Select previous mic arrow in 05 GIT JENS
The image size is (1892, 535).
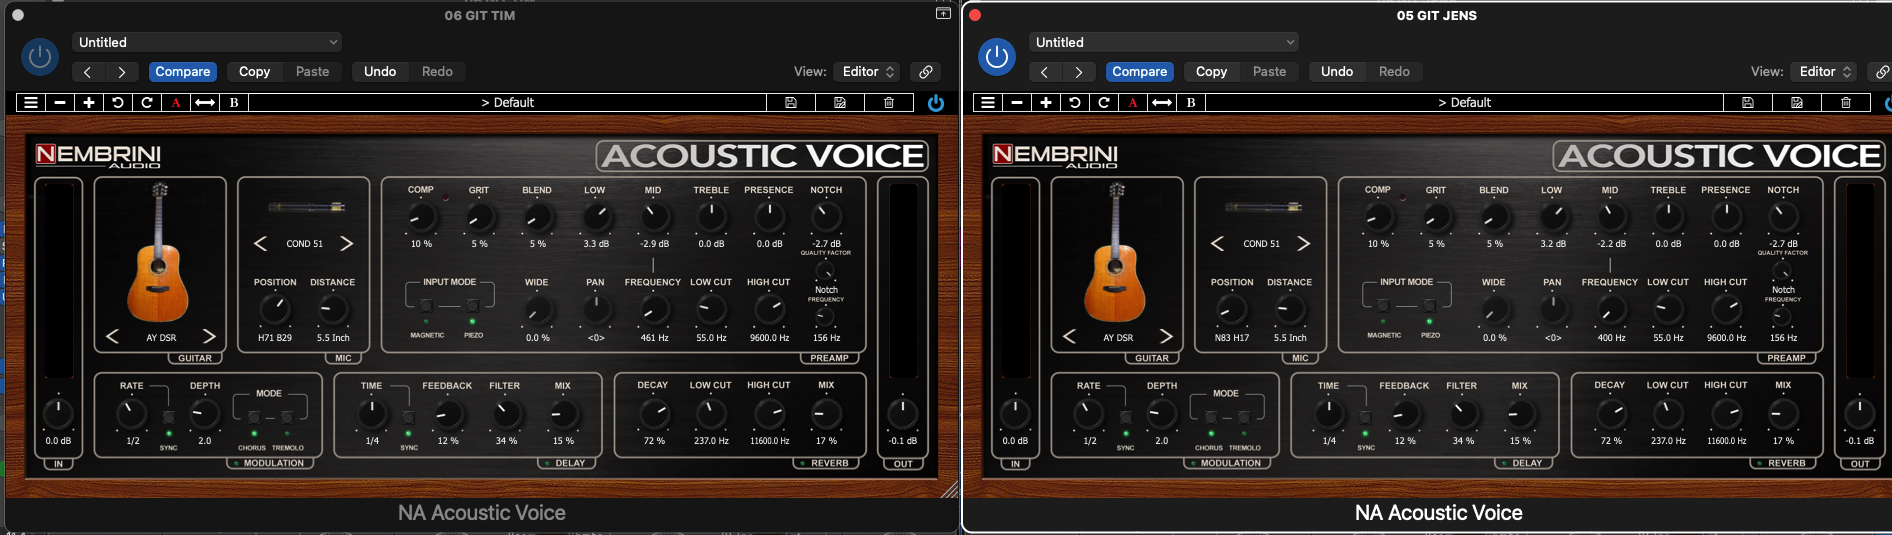tap(1217, 244)
